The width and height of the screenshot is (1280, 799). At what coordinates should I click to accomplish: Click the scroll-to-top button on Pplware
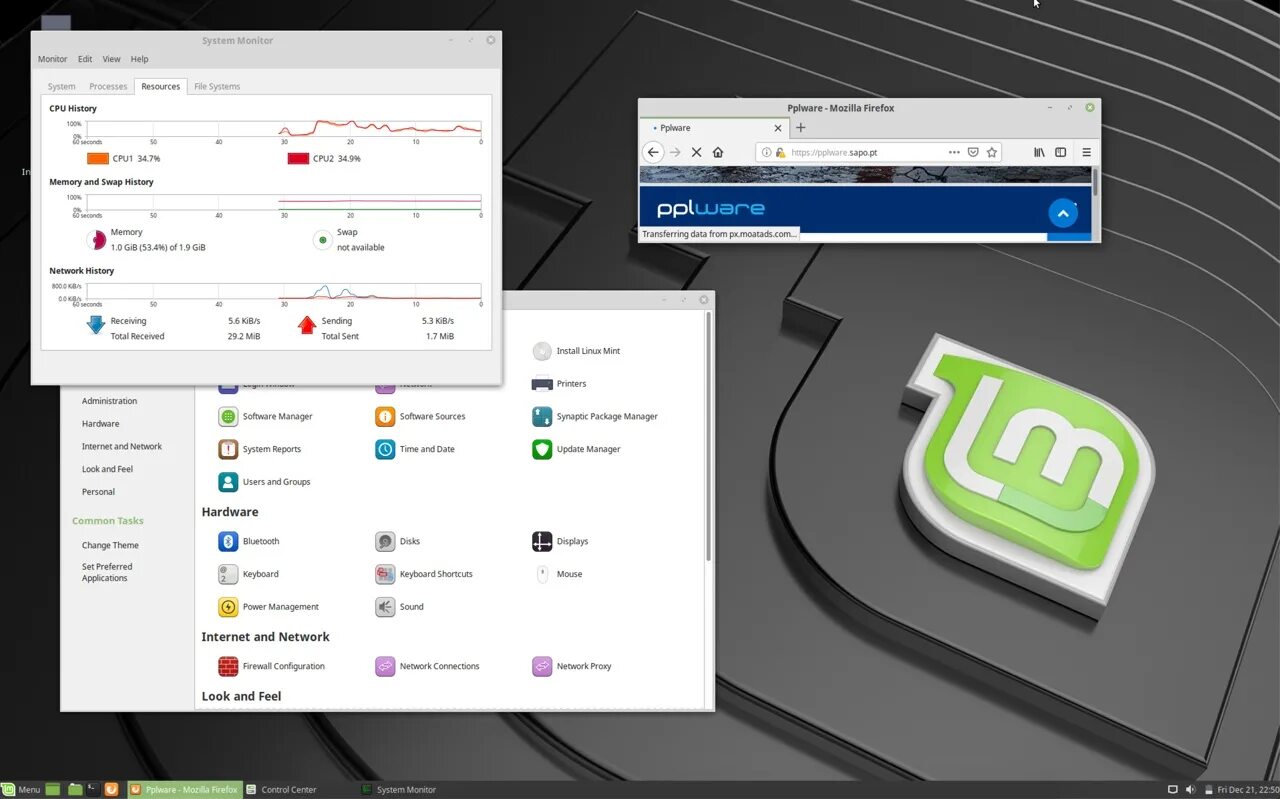[x=1063, y=213]
